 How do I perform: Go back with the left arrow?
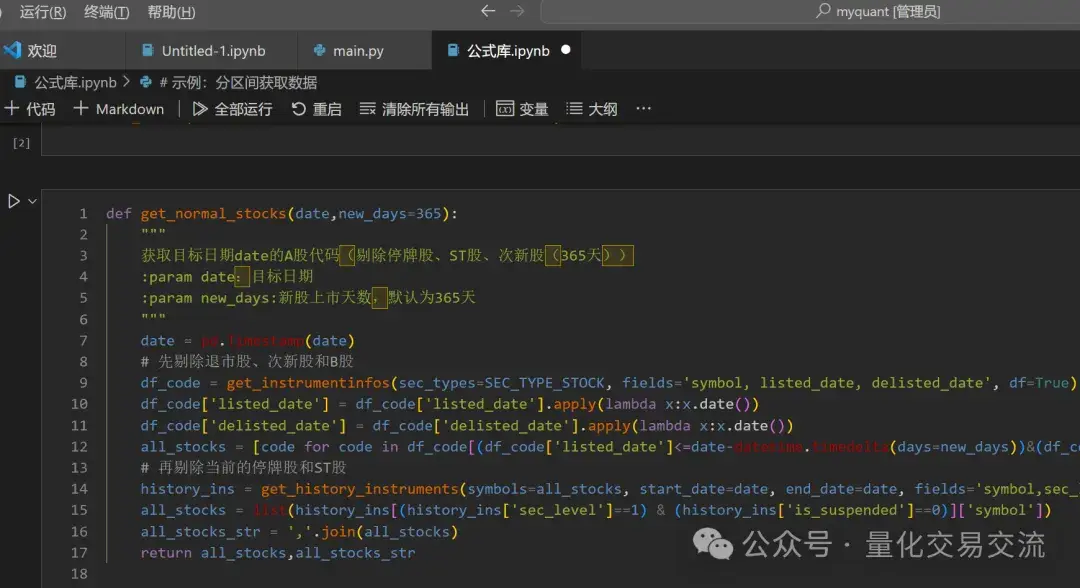coord(488,11)
